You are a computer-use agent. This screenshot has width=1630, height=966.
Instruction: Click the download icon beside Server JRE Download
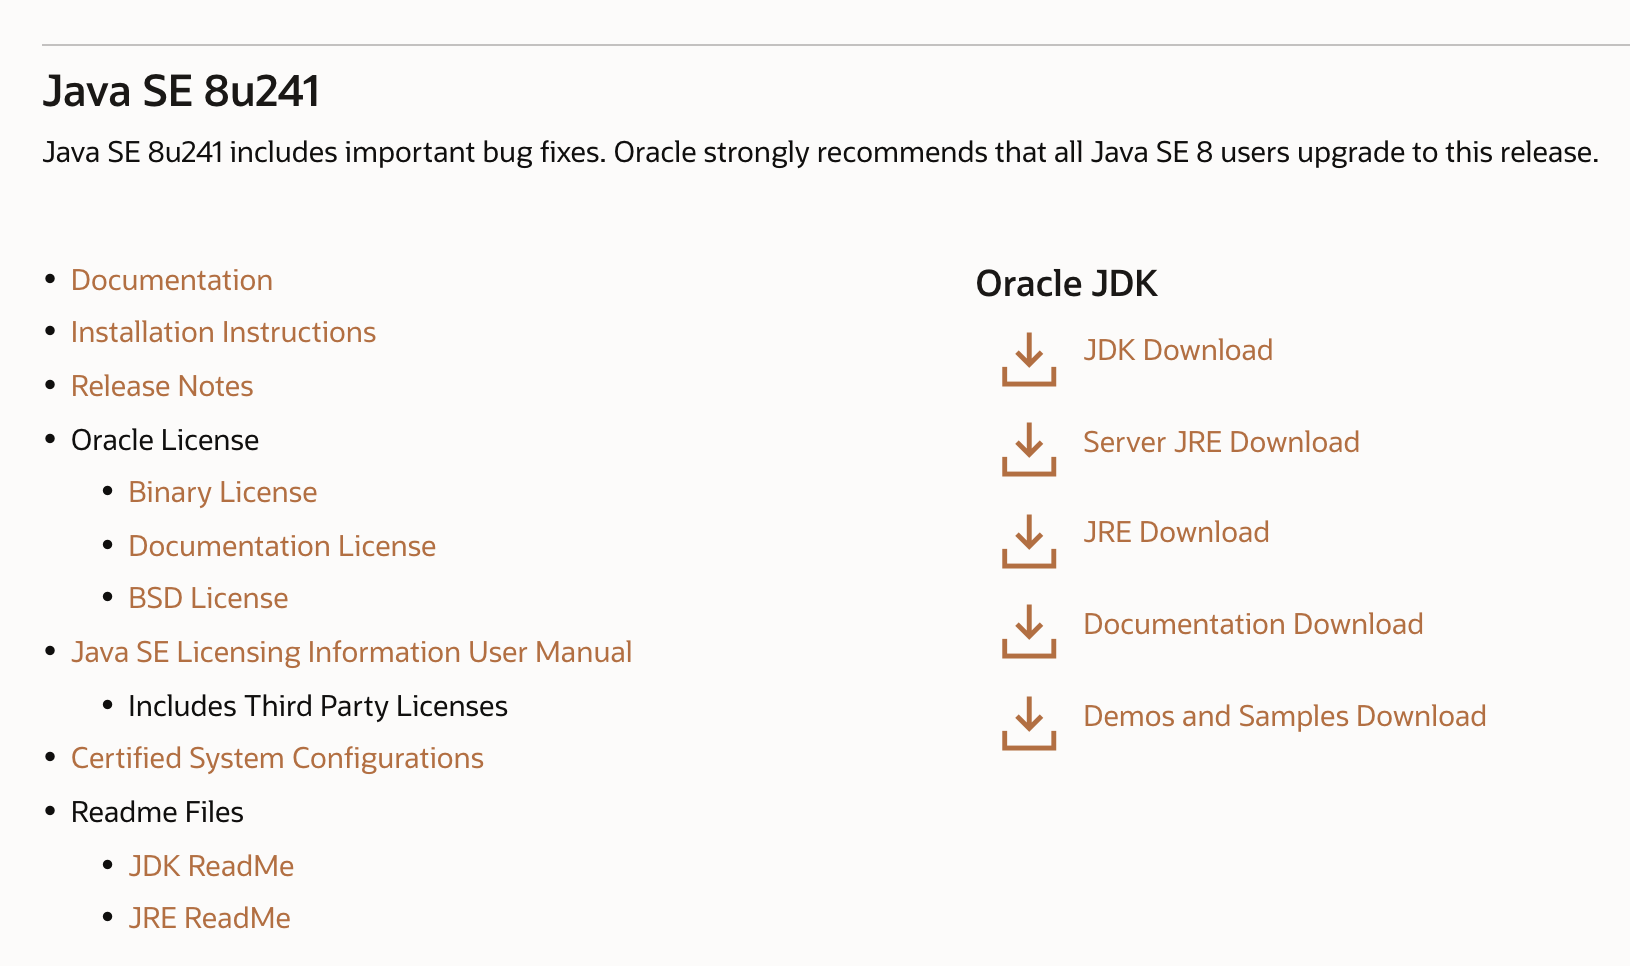1029,450
